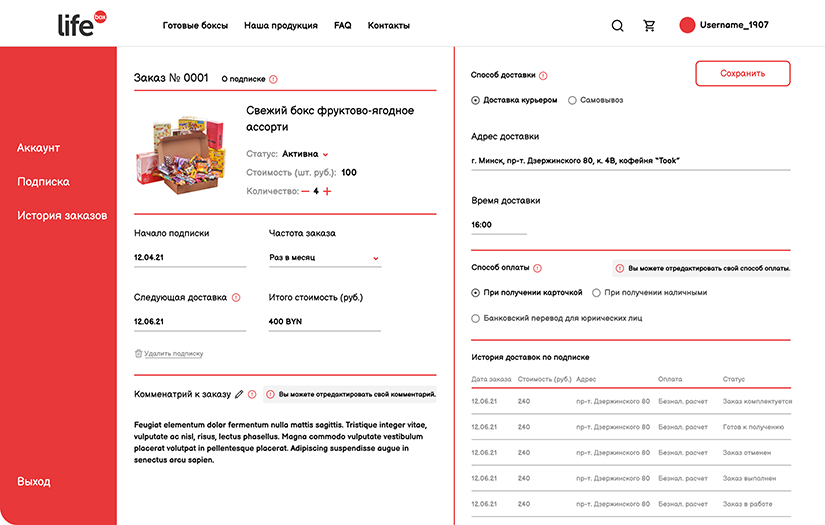Click the delivery address input field

pyautogui.click(x=630, y=160)
